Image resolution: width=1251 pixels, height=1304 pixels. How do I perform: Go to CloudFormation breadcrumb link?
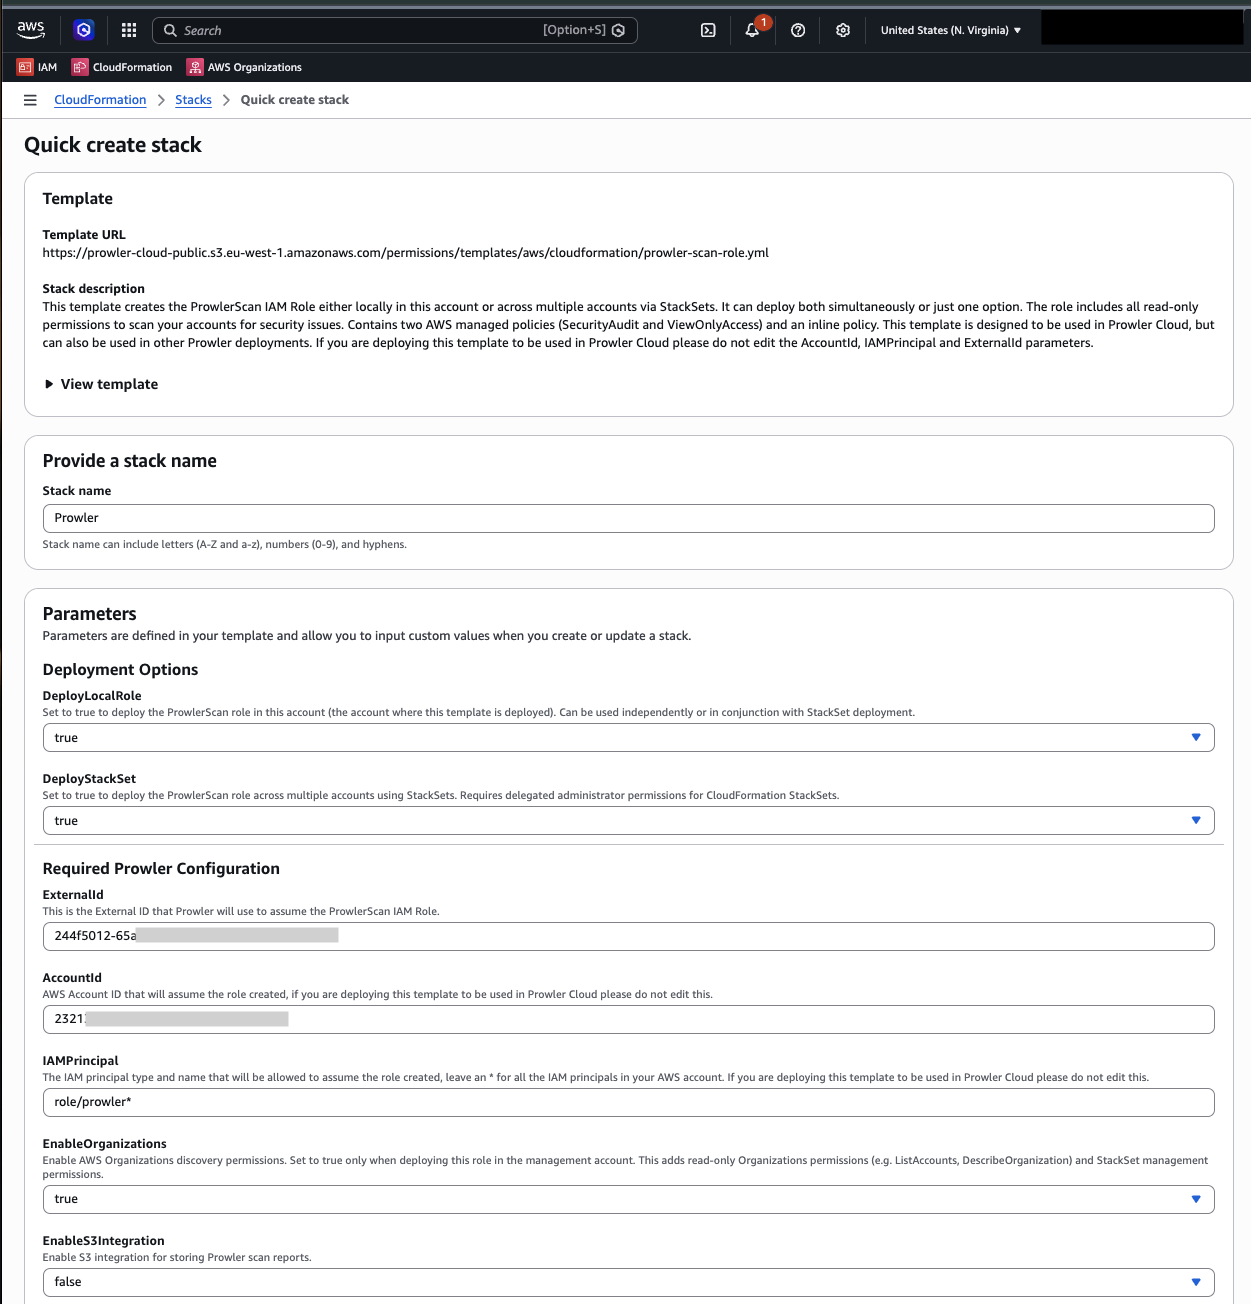[x=100, y=100]
